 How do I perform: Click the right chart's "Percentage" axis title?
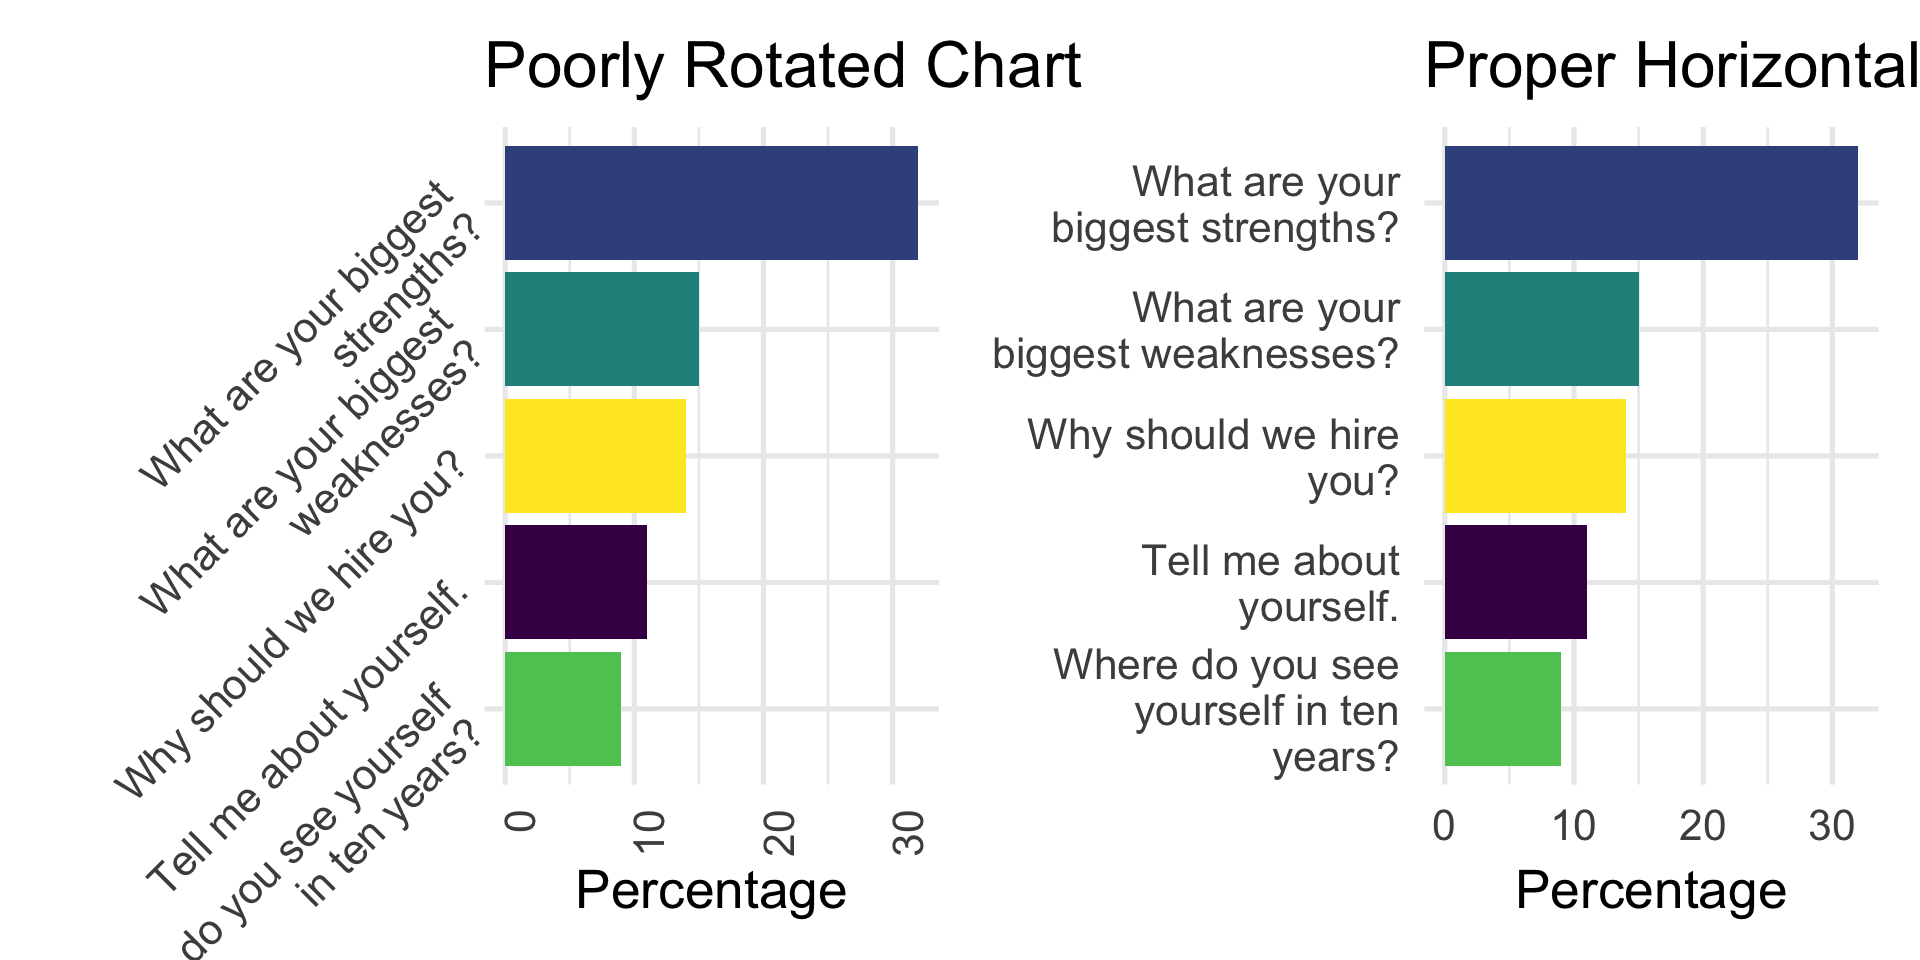(1650, 890)
